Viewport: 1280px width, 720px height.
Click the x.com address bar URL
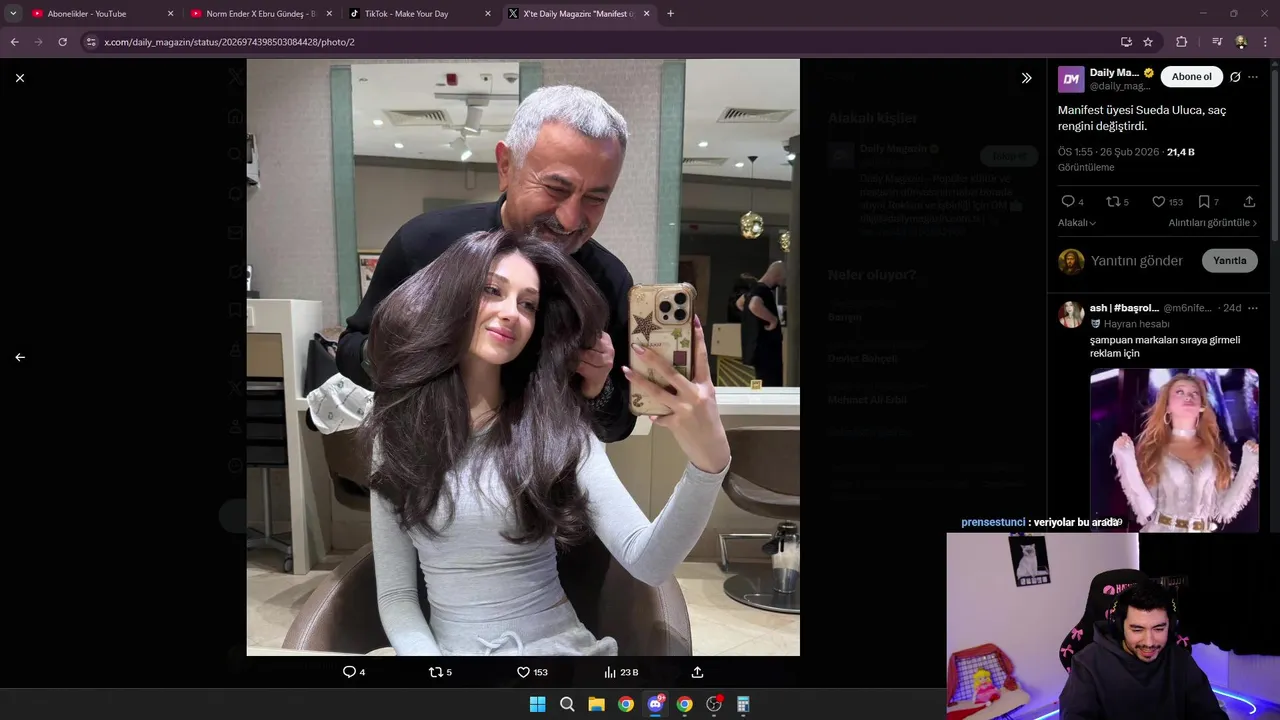coord(229,42)
